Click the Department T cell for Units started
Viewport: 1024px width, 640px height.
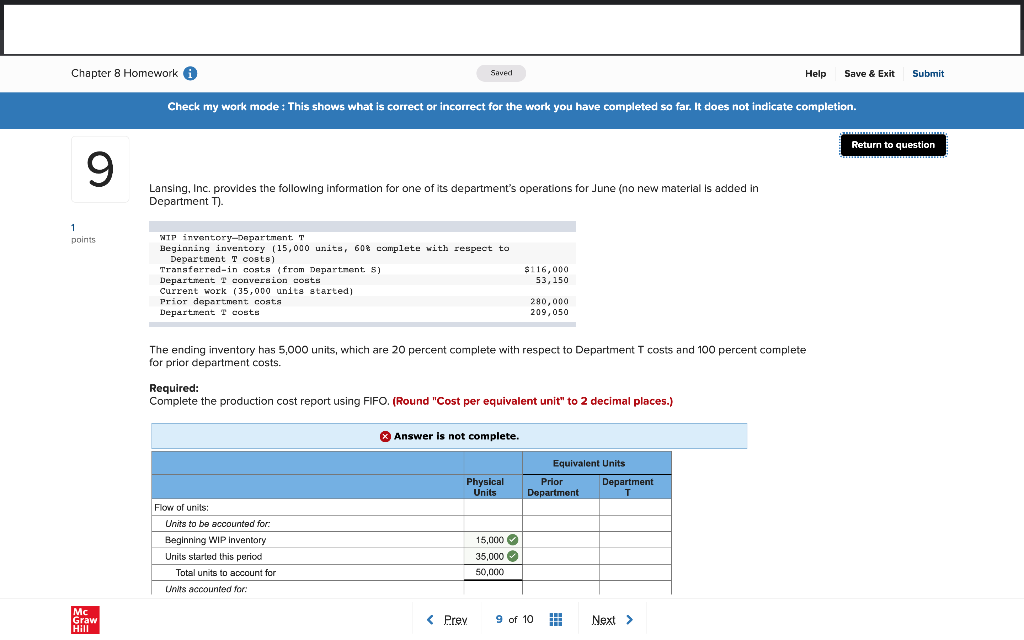click(634, 556)
